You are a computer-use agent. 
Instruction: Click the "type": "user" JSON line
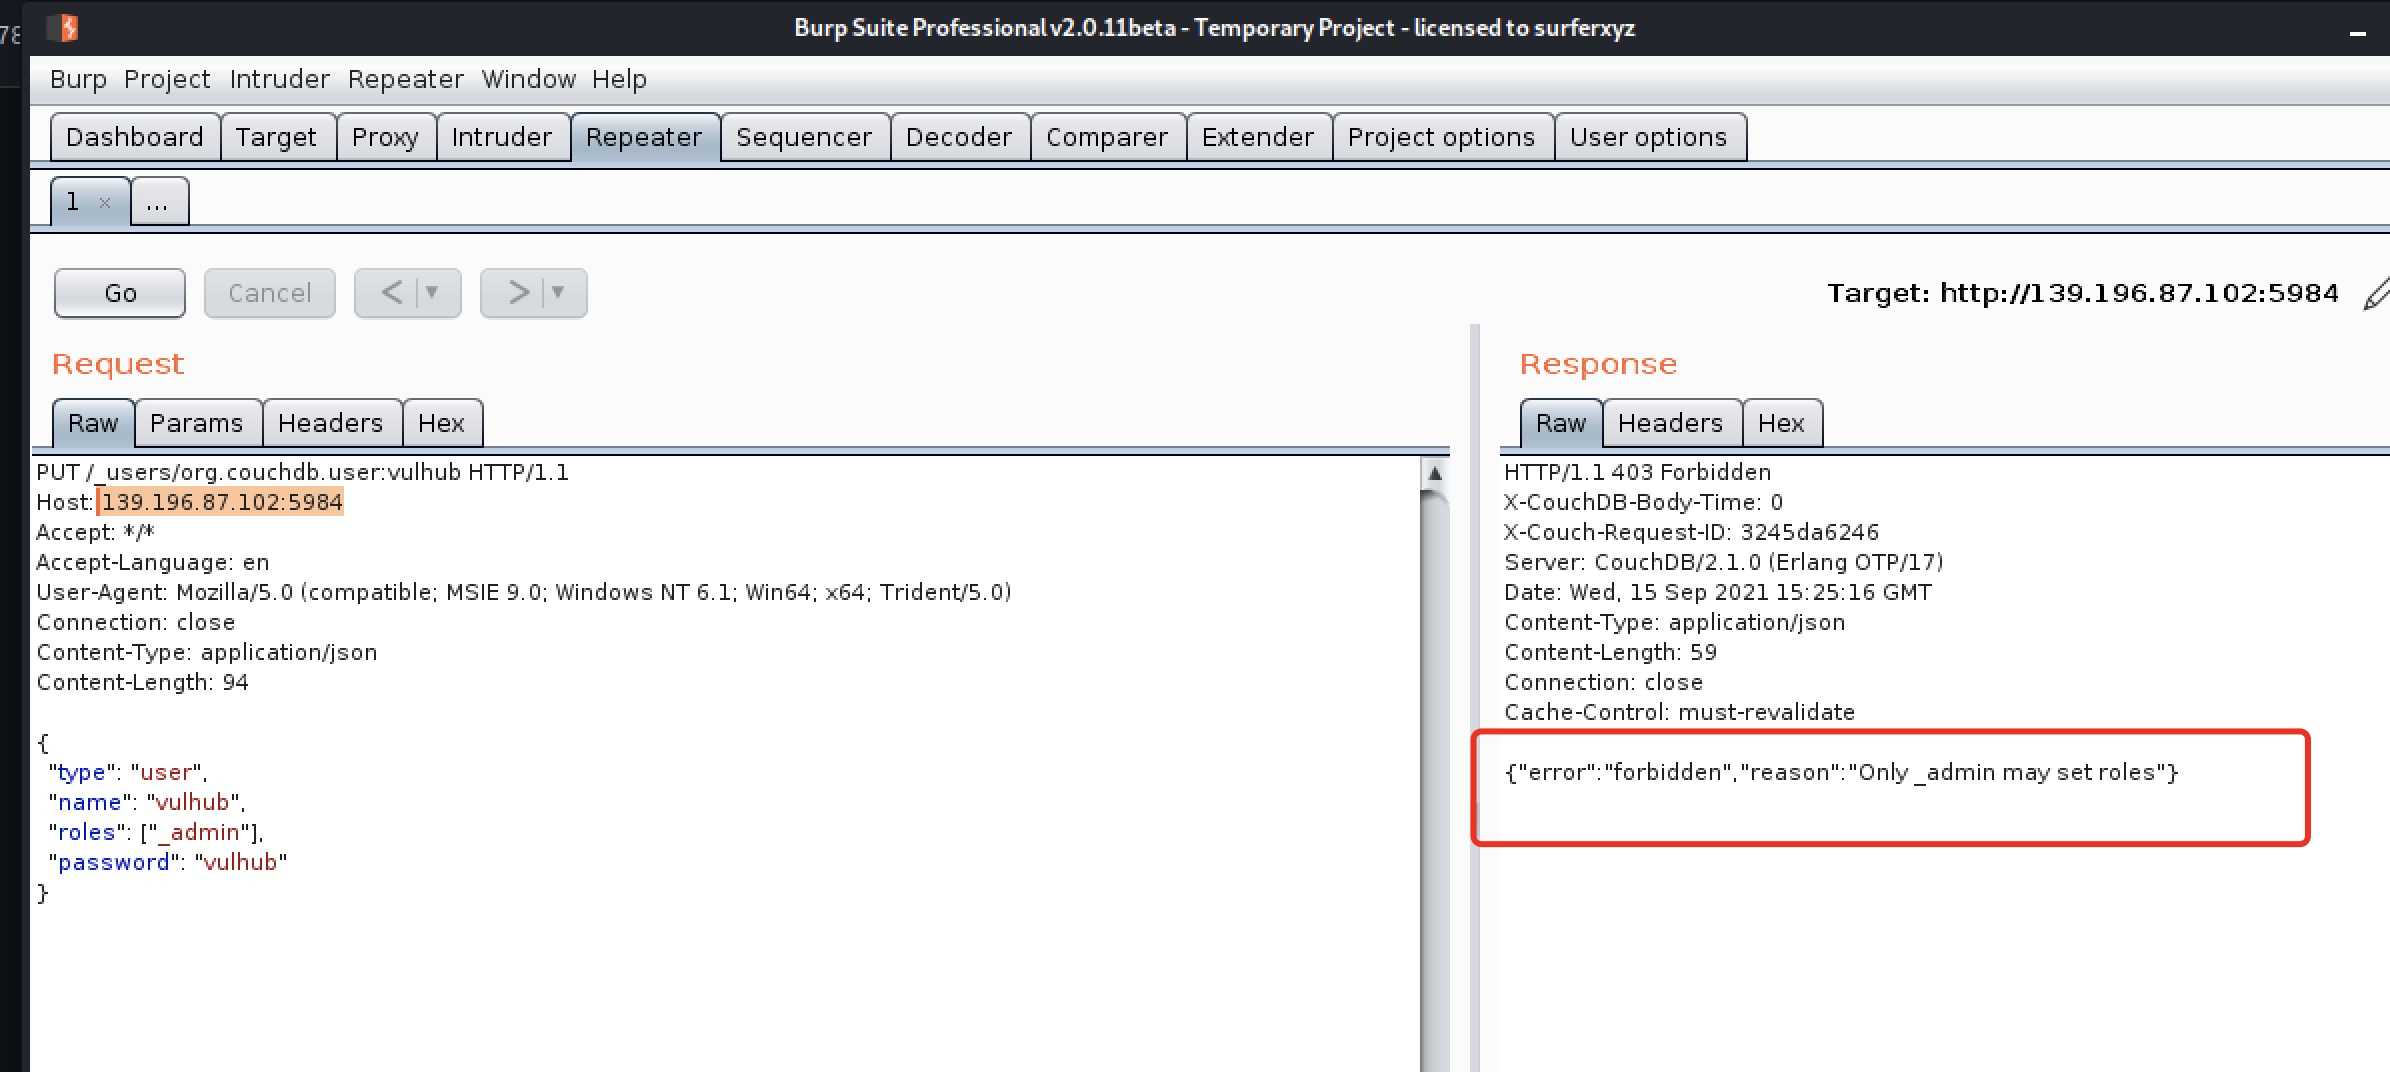click(x=128, y=772)
